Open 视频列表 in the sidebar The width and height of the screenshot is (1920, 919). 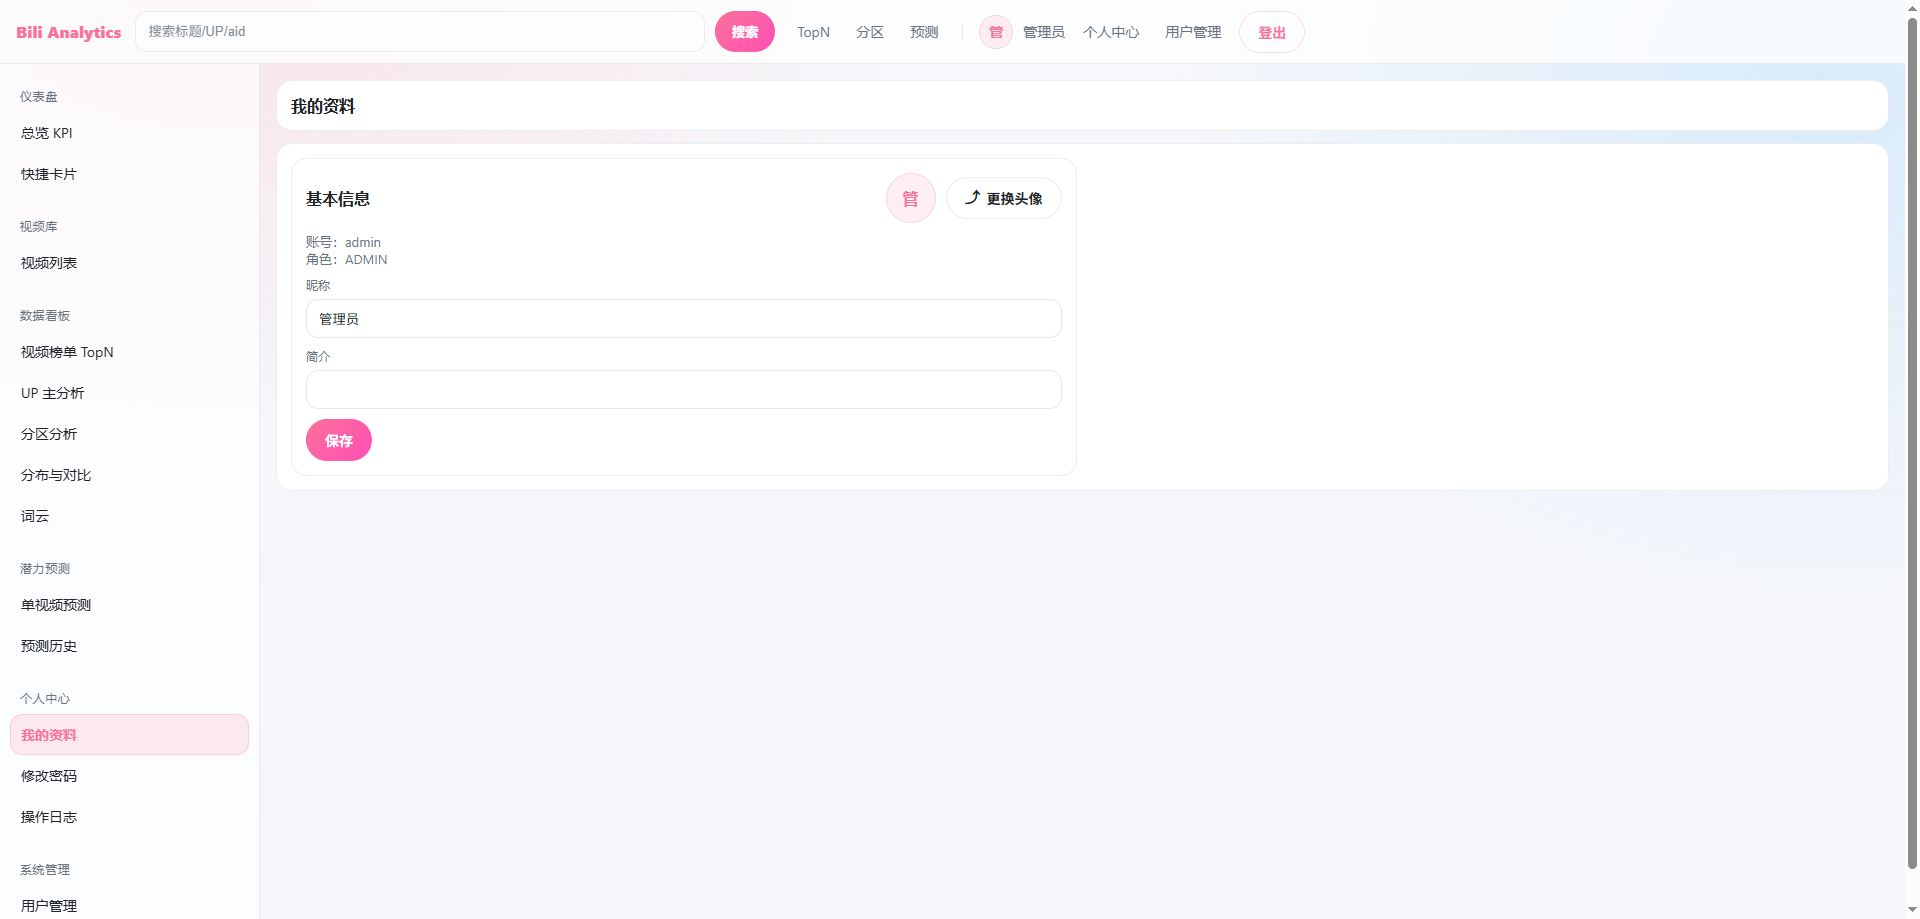click(49, 263)
